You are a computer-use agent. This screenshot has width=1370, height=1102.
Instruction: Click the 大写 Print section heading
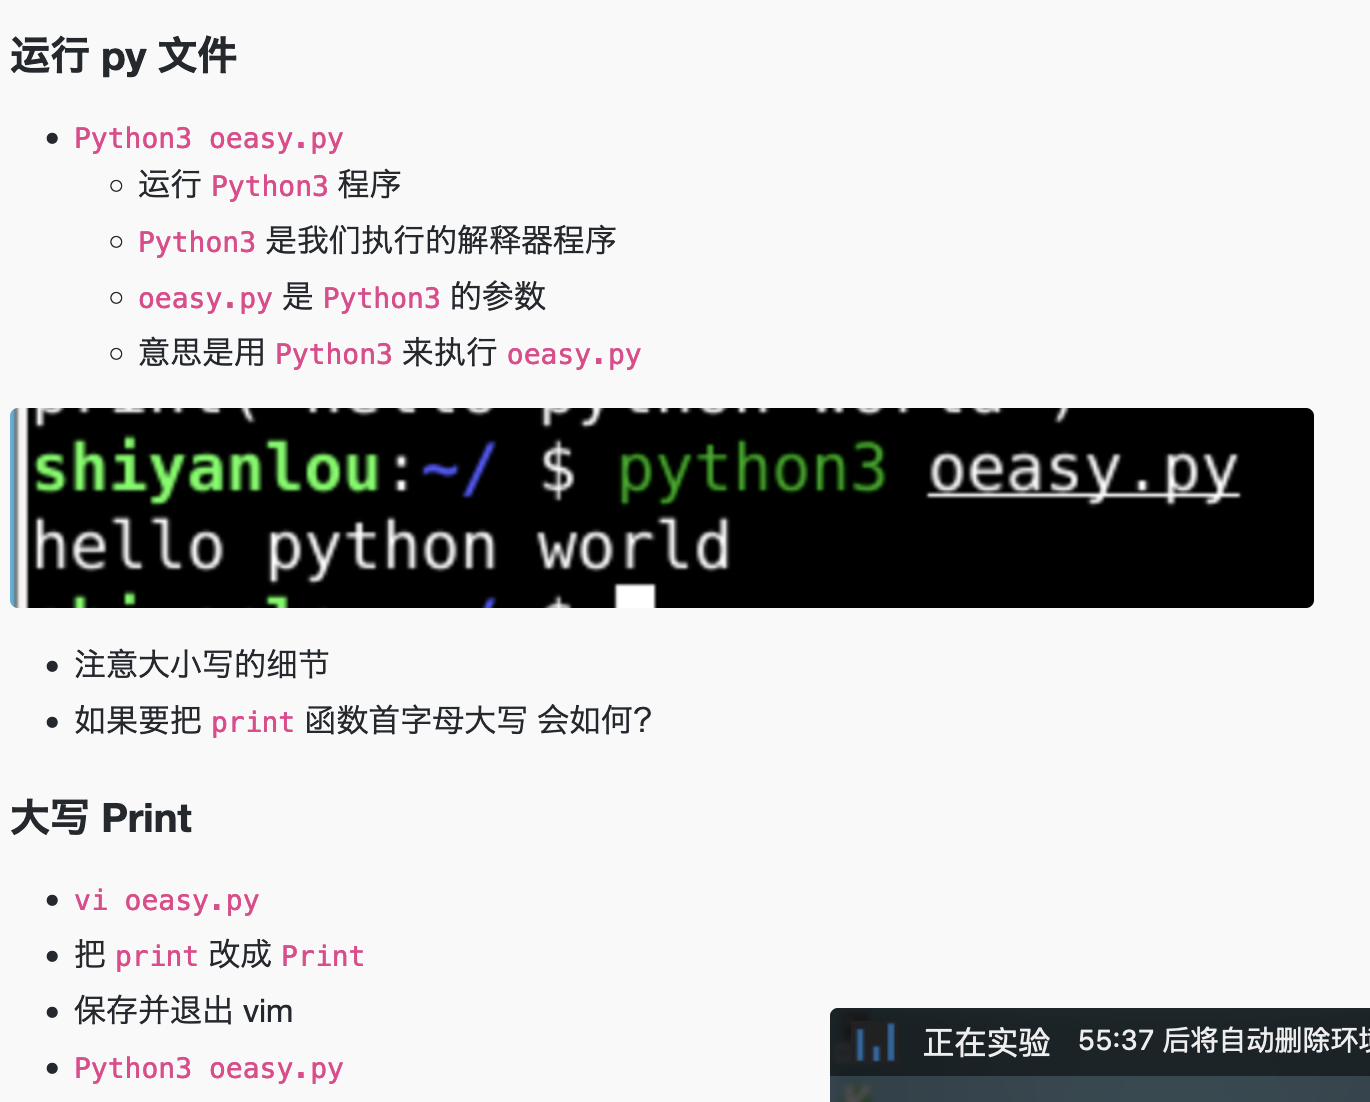tap(101, 818)
